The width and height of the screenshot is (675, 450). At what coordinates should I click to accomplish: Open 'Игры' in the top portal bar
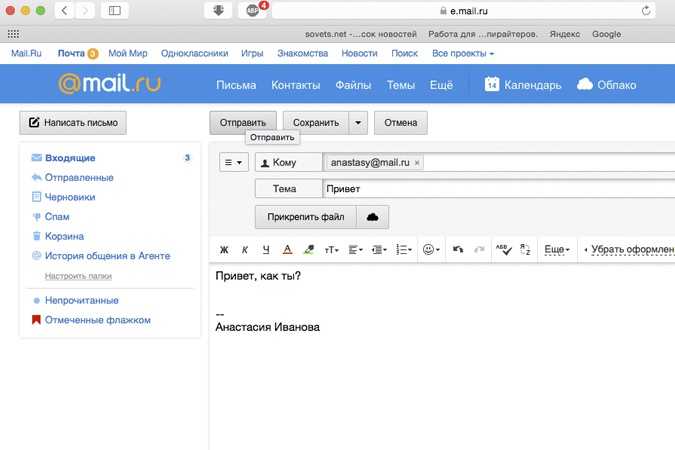tap(252, 53)
